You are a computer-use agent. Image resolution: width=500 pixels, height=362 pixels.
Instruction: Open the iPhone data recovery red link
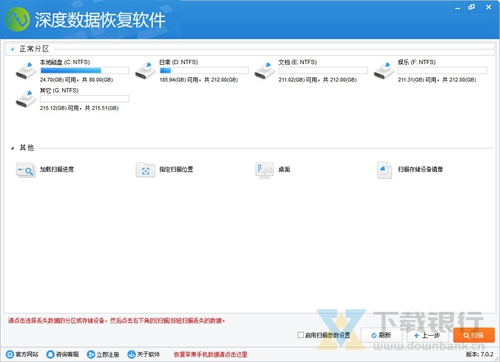pos(210,355)
